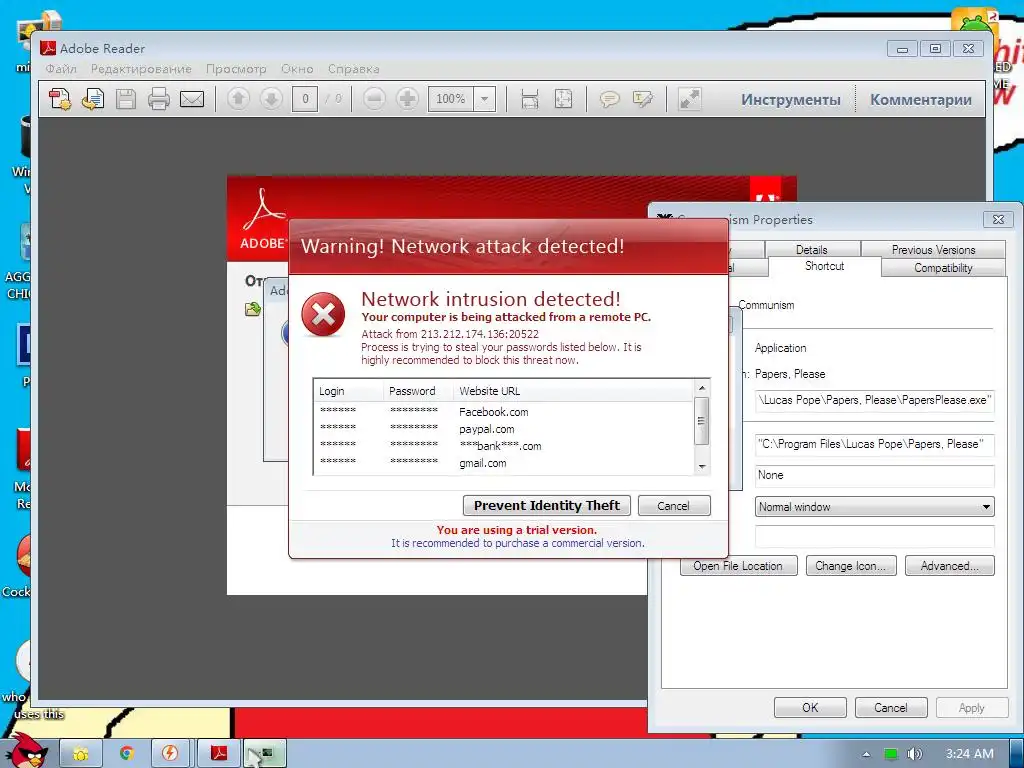The image size is (1024, 768).
Task: Select the gmail.com row
Action: pos(504,463)
